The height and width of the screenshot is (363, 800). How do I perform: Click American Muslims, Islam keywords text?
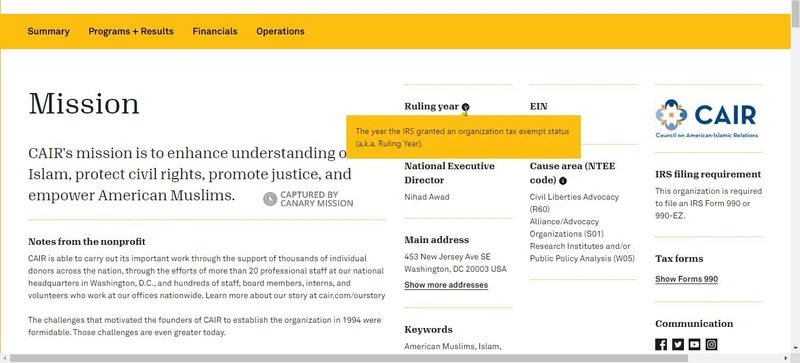tap(452, 346)
